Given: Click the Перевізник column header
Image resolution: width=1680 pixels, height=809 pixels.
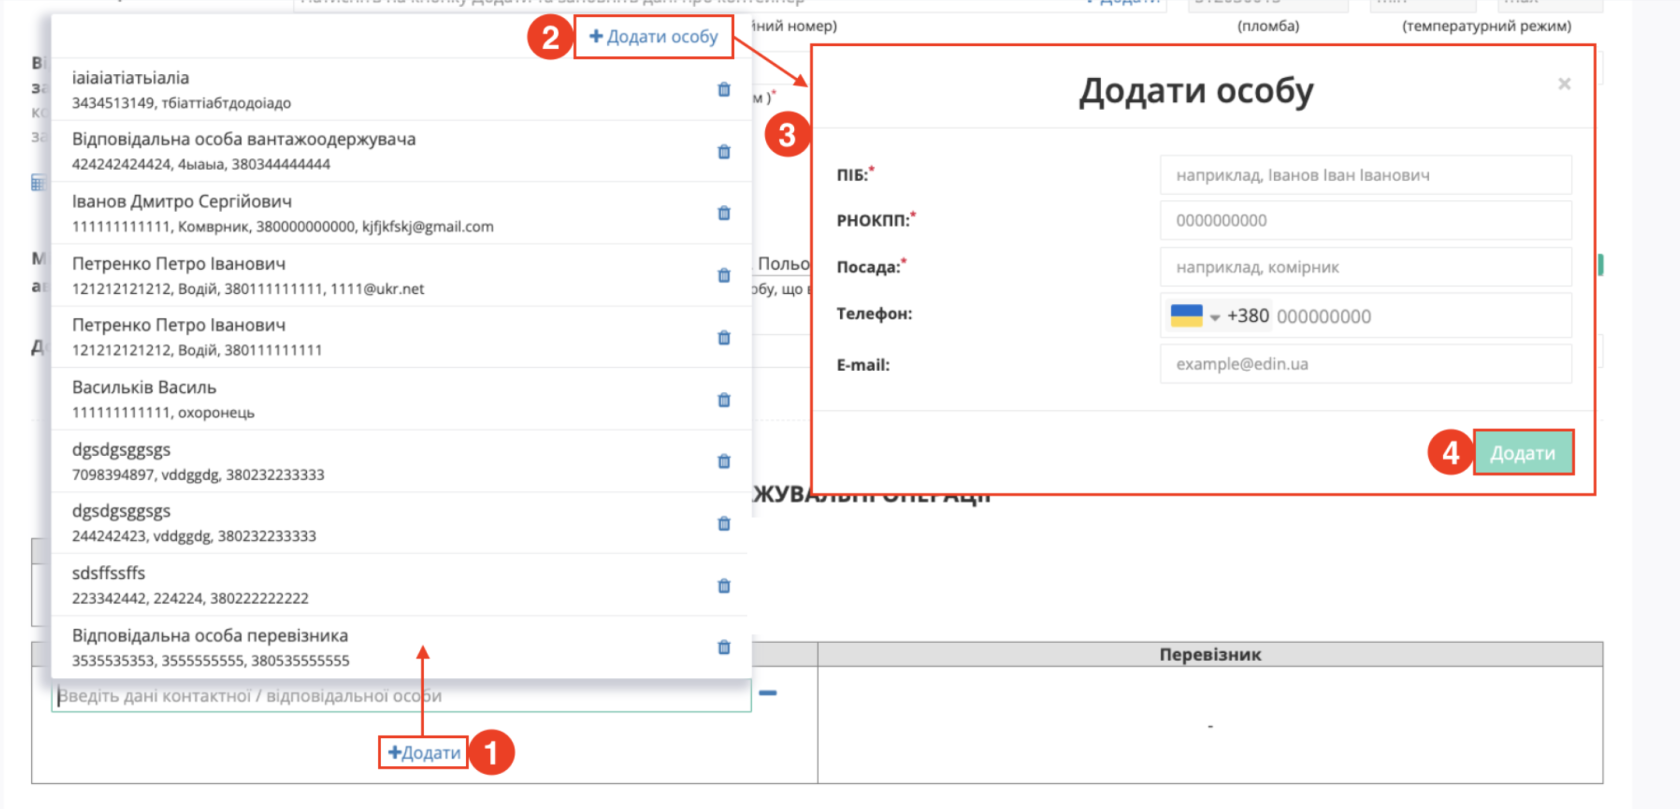Looking at the screenshot, I should click(1210, 655).
